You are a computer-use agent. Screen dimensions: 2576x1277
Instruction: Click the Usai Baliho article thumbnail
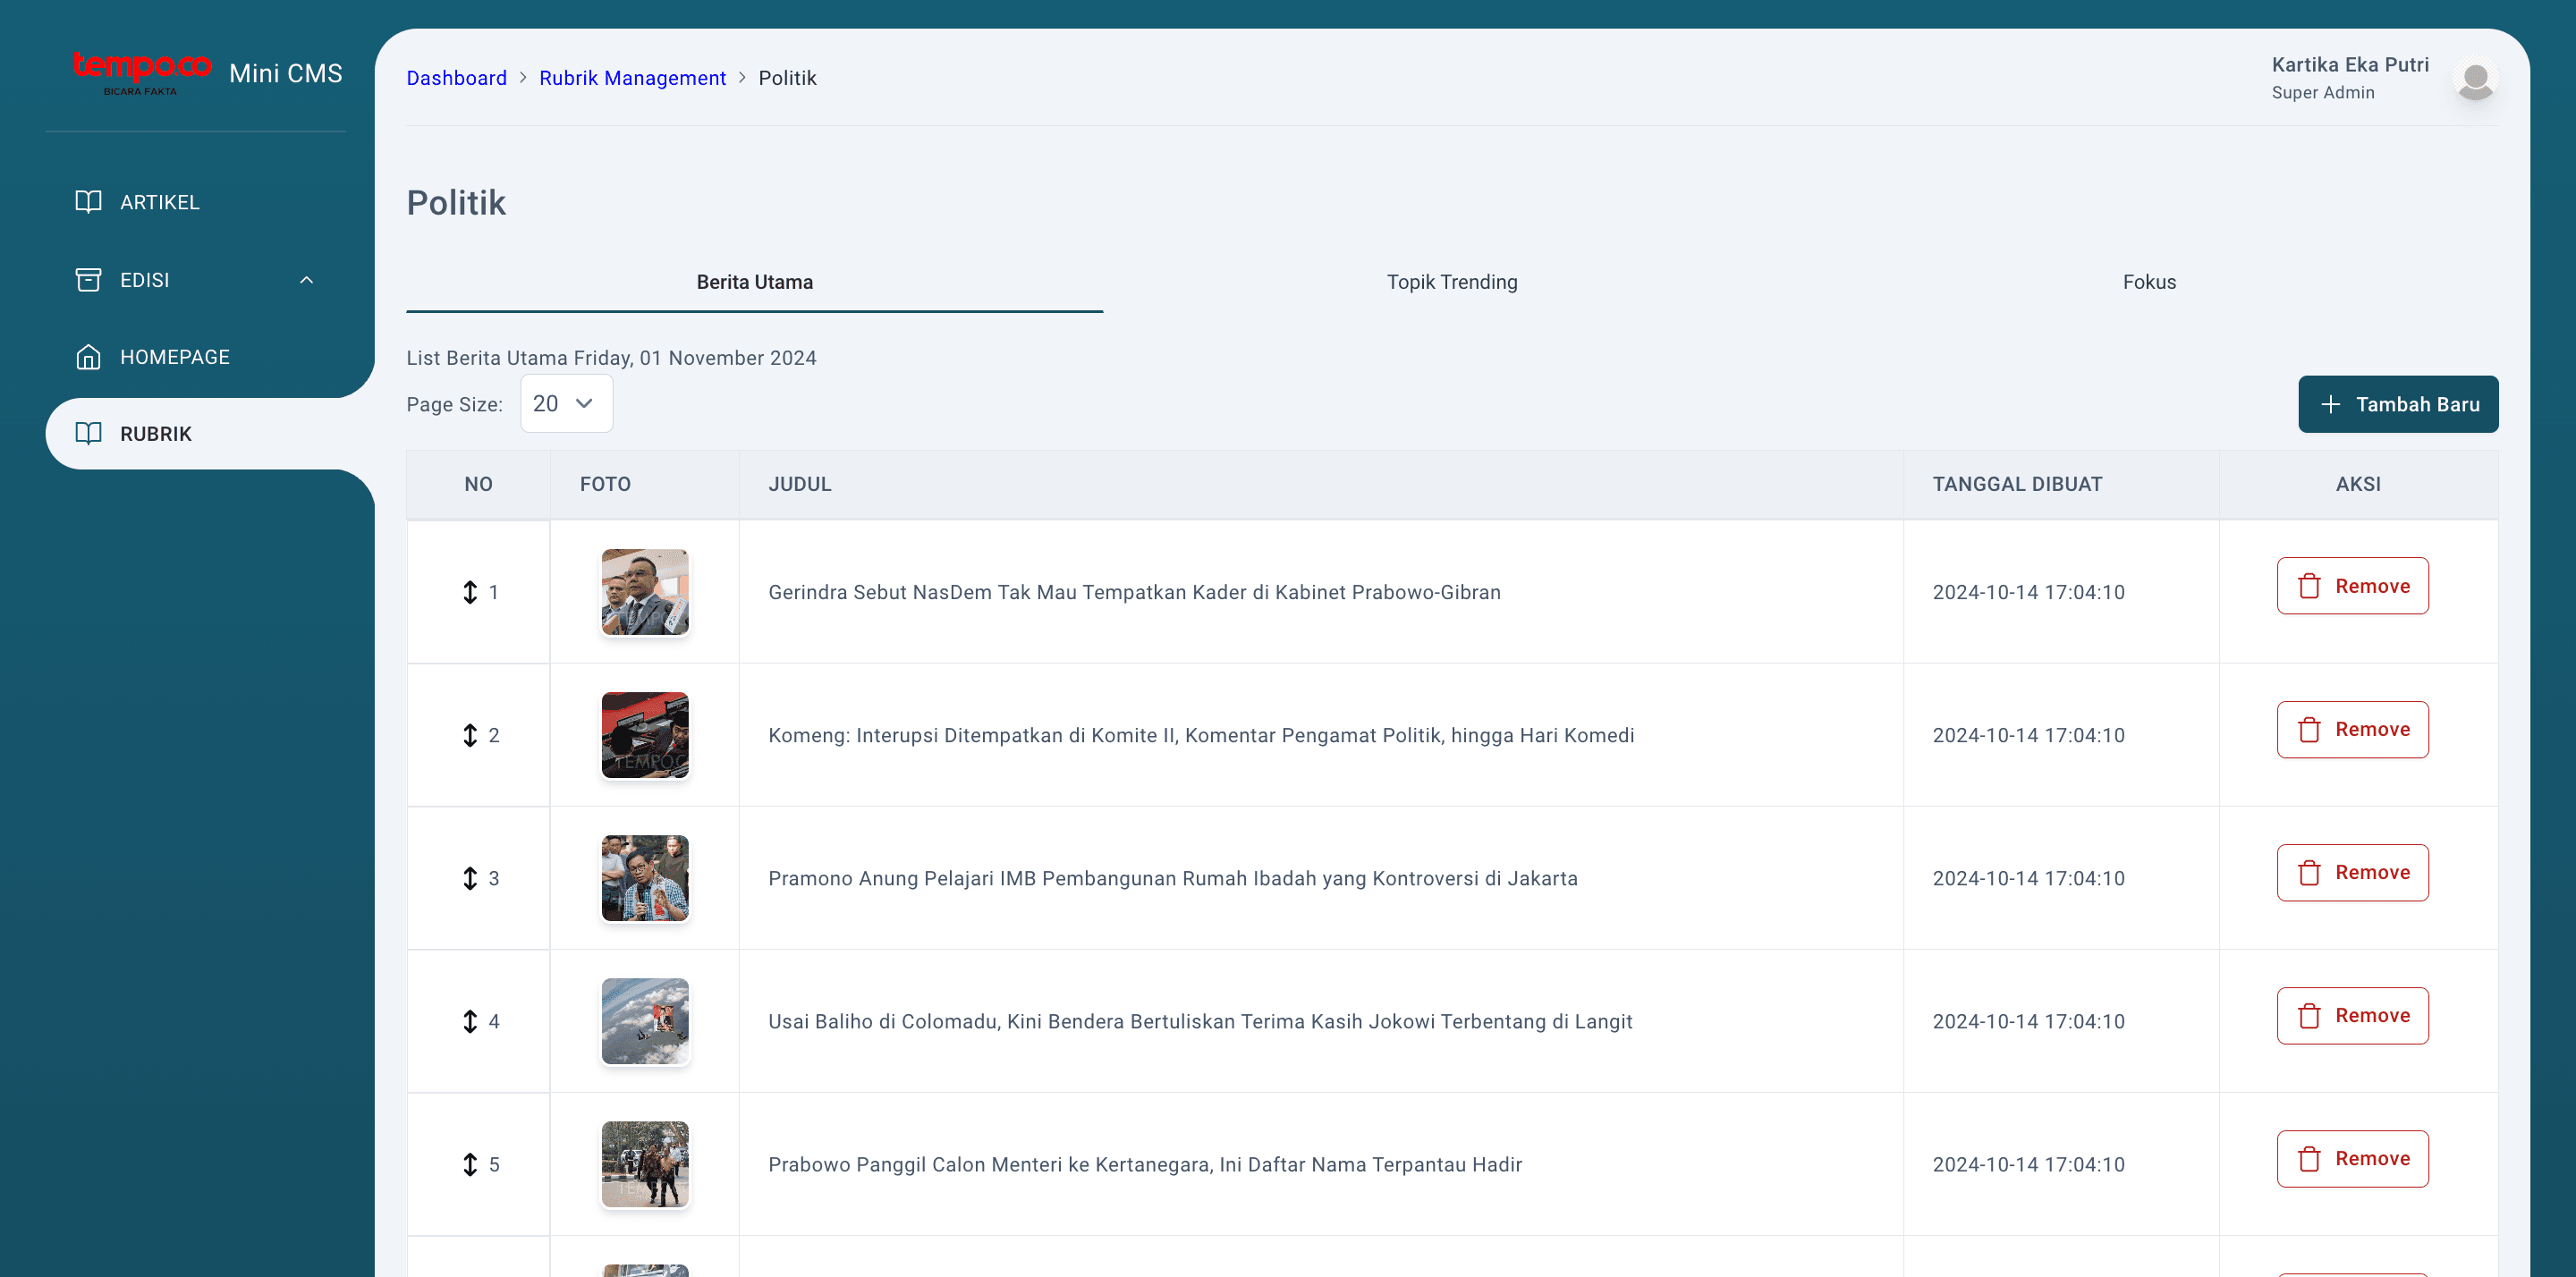click(645, 1021)
